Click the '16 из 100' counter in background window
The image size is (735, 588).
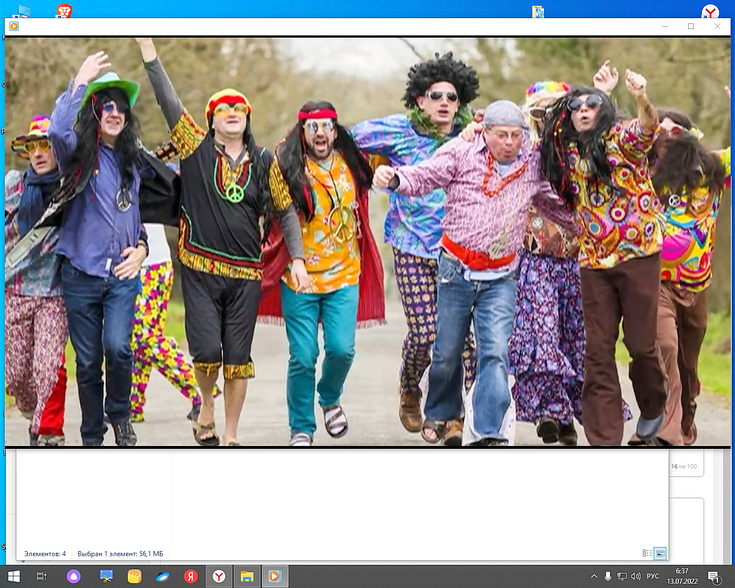(683, 467)
